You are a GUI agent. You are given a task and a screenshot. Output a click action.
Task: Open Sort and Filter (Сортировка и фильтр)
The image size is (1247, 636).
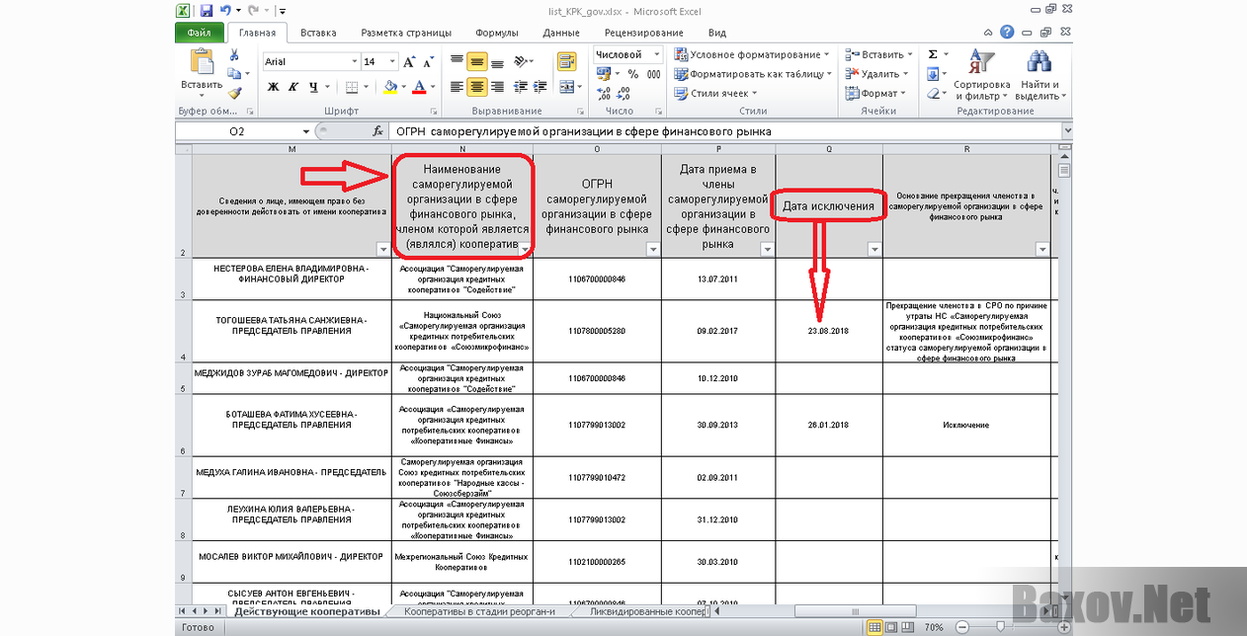coord(982,76)
